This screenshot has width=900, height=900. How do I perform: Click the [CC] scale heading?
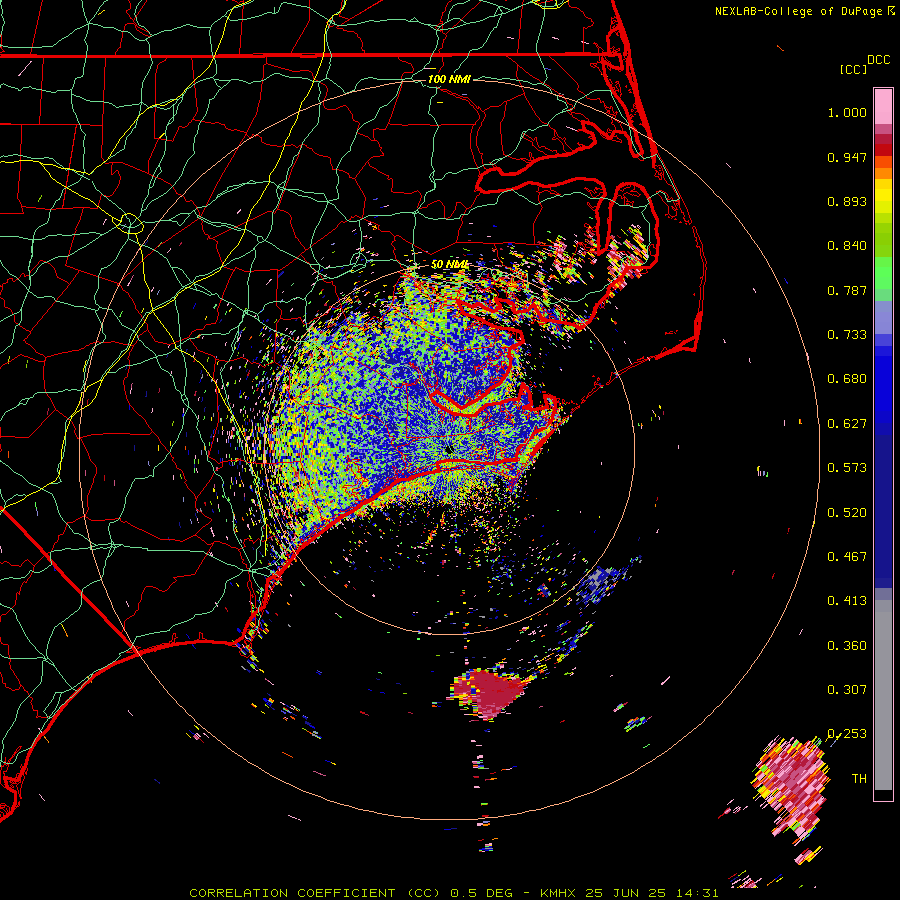853,69
